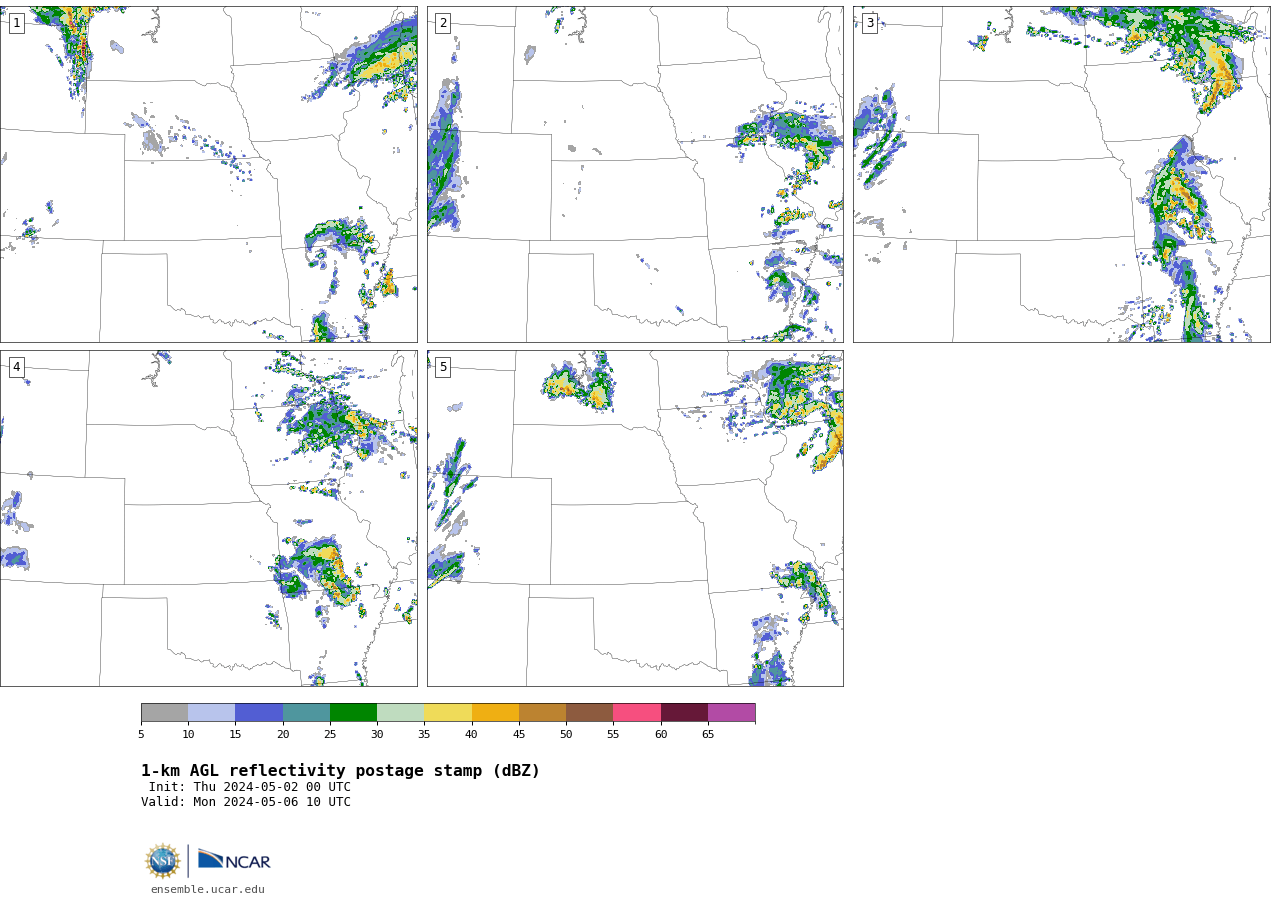1280x901 pixels.
Task: Click the colorbar tick label 30
Action: pos(377,735)
